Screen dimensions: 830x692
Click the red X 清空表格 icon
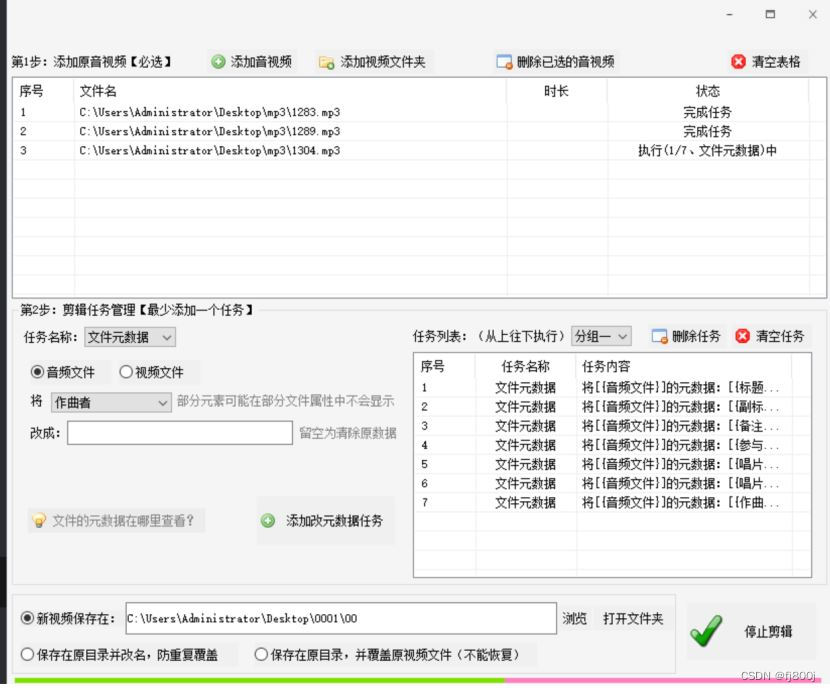(738, 62)
